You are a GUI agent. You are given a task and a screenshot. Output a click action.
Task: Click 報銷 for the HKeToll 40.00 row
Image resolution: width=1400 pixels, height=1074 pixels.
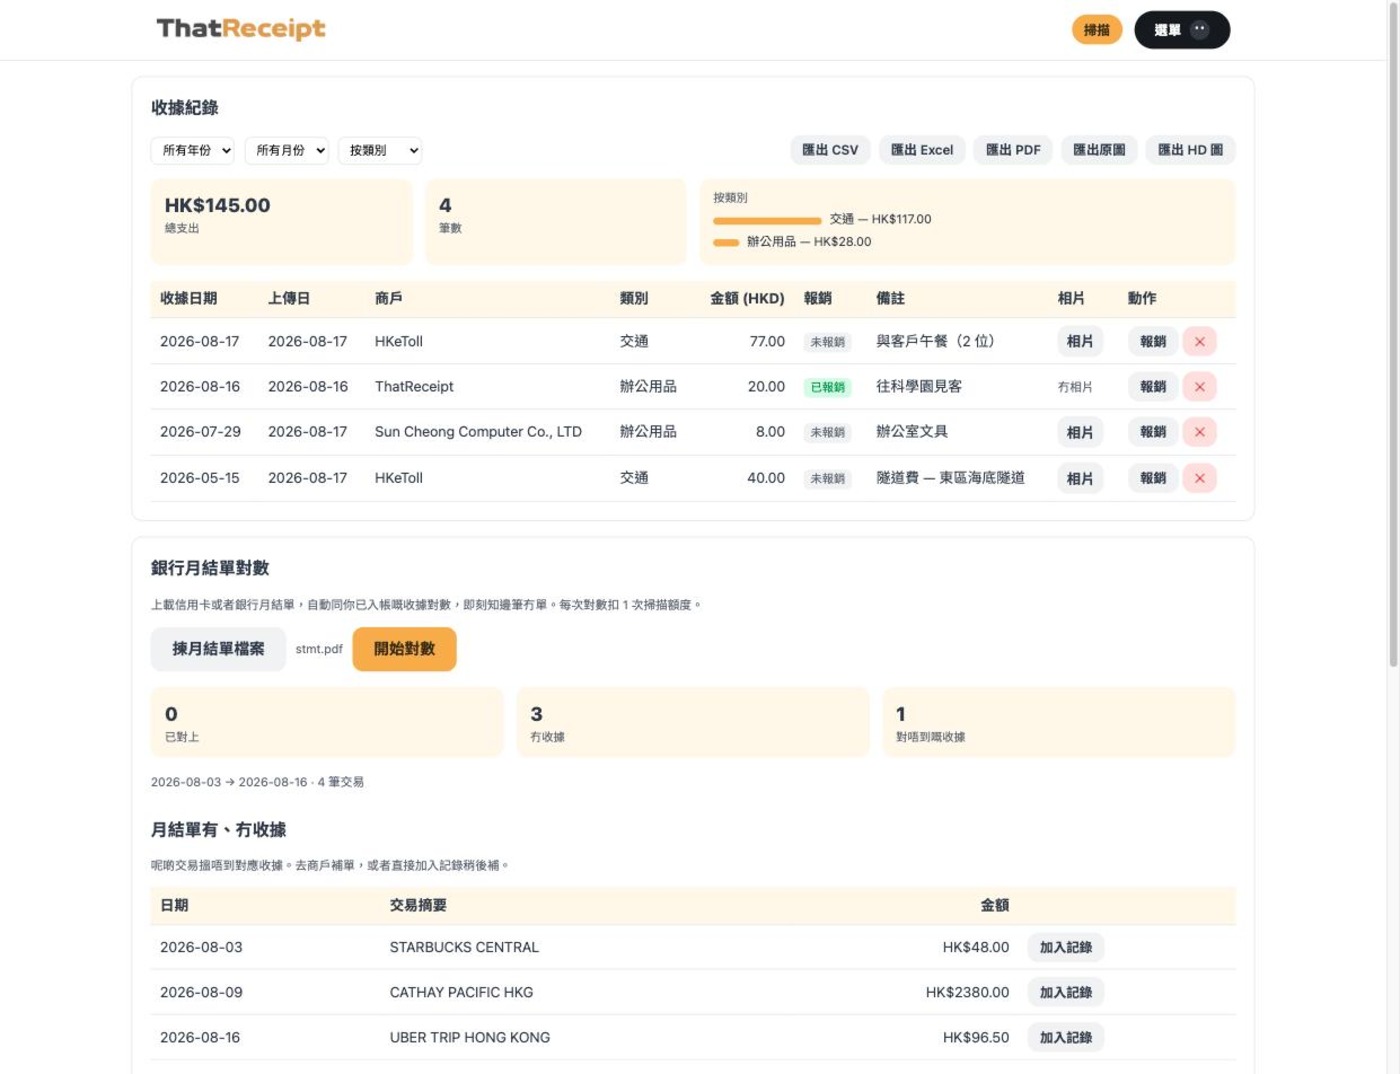pos(1153,478)
